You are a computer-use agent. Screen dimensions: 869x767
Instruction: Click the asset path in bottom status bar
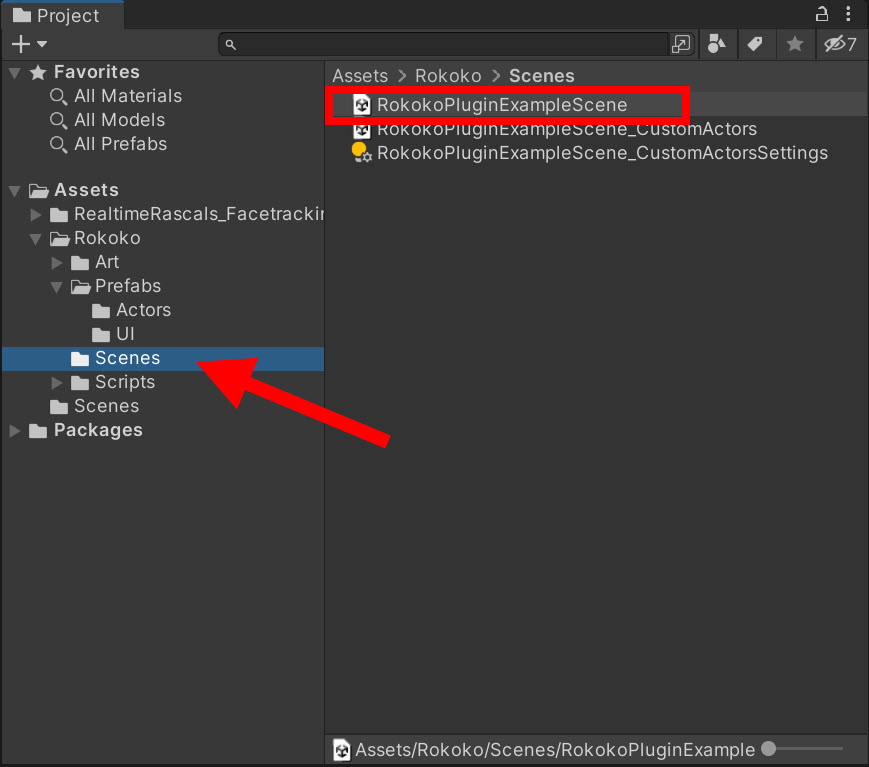pyautogui.click(x=555, y=750)
